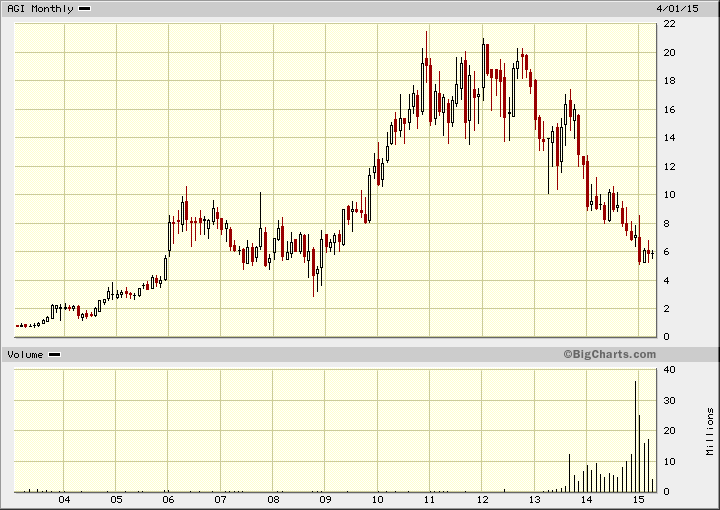
Task: Select the 6 price axis label
Action: 667,252
